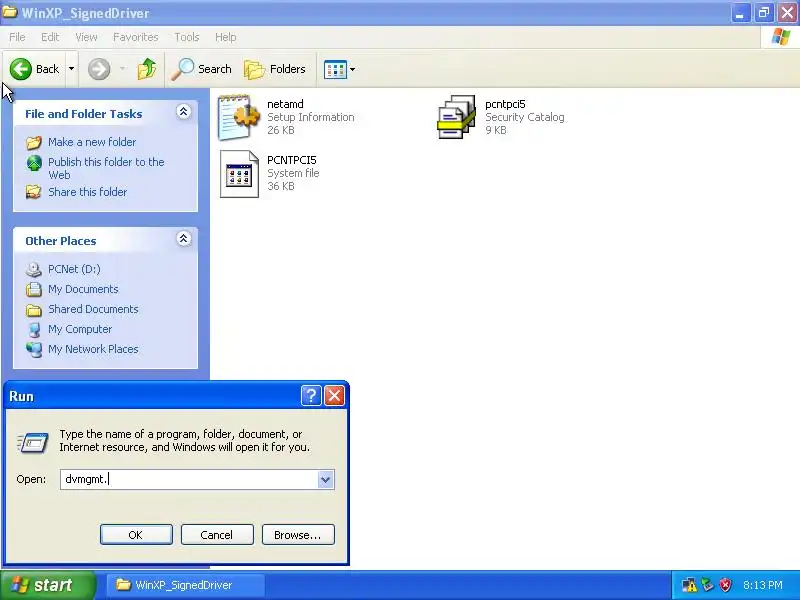
Task: Open the View menu
Action: click(x=86, y=37)
